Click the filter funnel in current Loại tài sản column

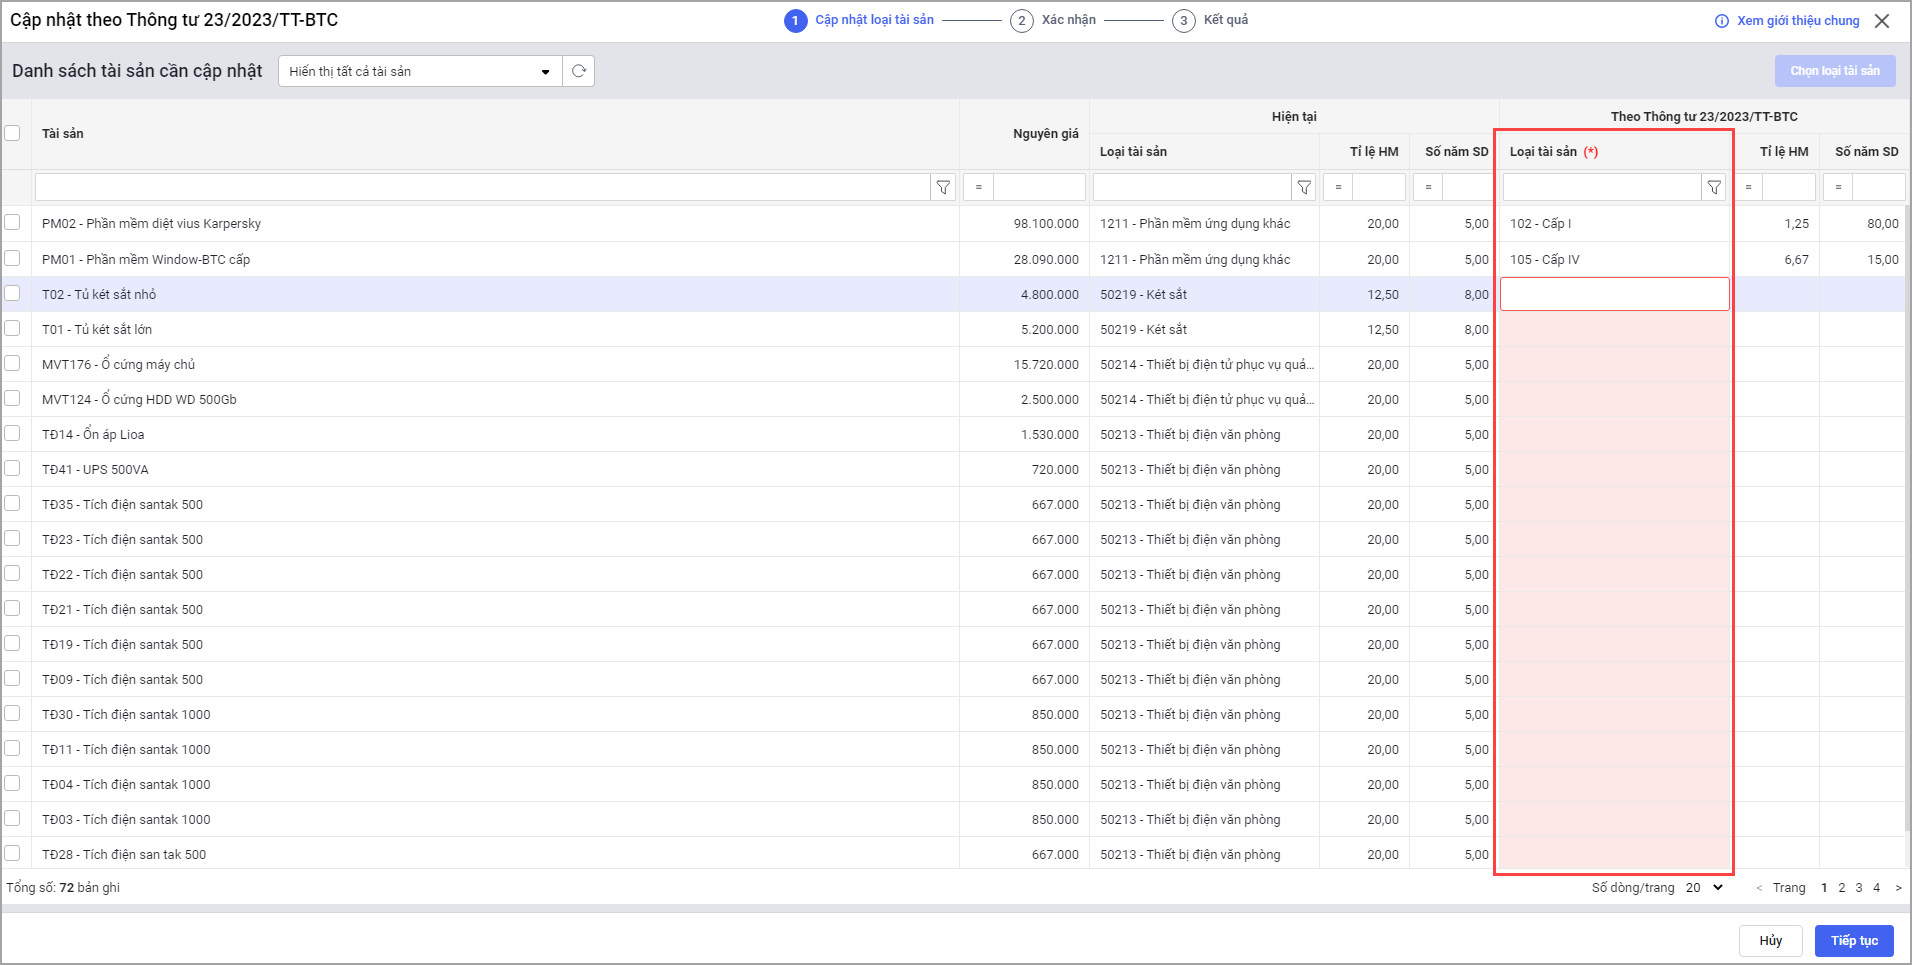tap(1304, 187)
